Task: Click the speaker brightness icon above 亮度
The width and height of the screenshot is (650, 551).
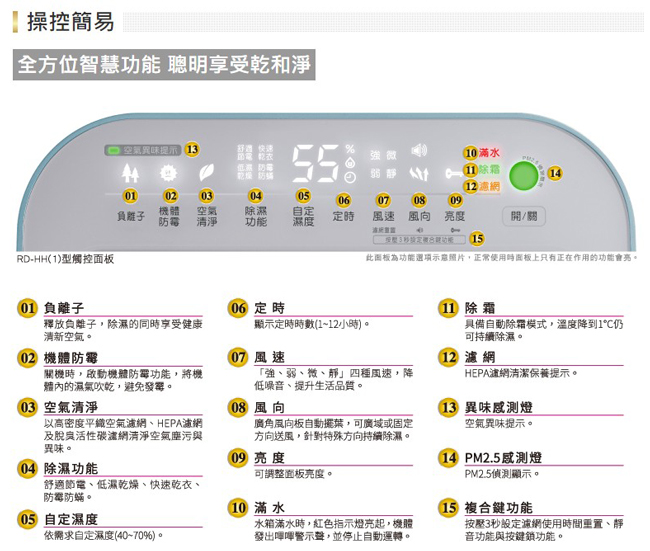Action: tap(420, 152)
